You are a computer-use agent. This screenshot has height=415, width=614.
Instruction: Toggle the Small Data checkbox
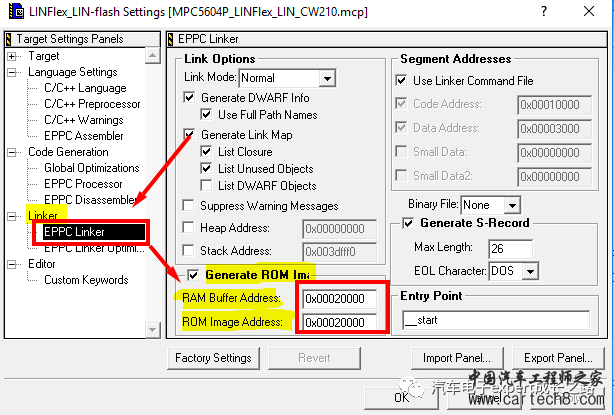pos(401,152)
